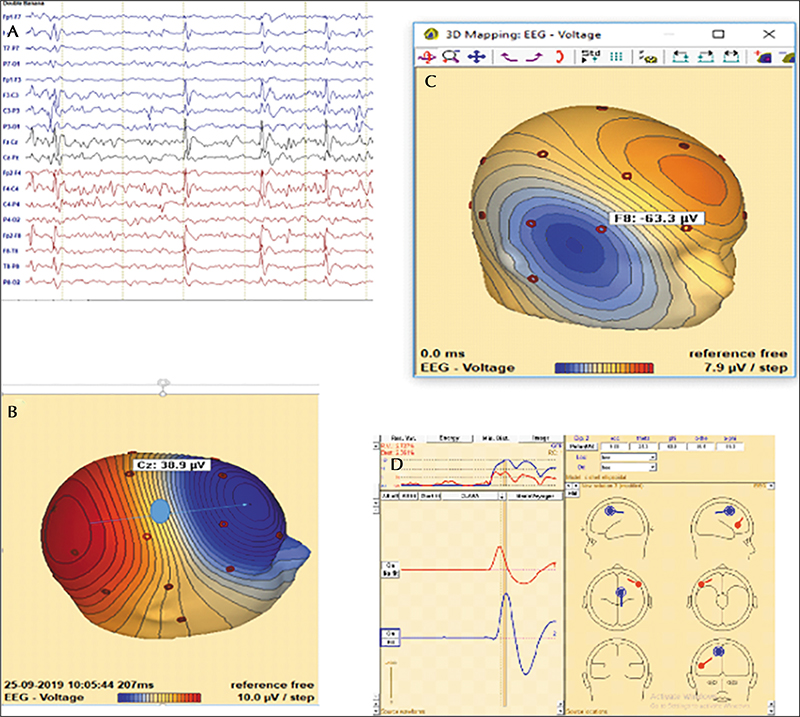This screenshot has height=717, width=800.
Task: Click the color scale bar in panel B
Action: [159, 697]
